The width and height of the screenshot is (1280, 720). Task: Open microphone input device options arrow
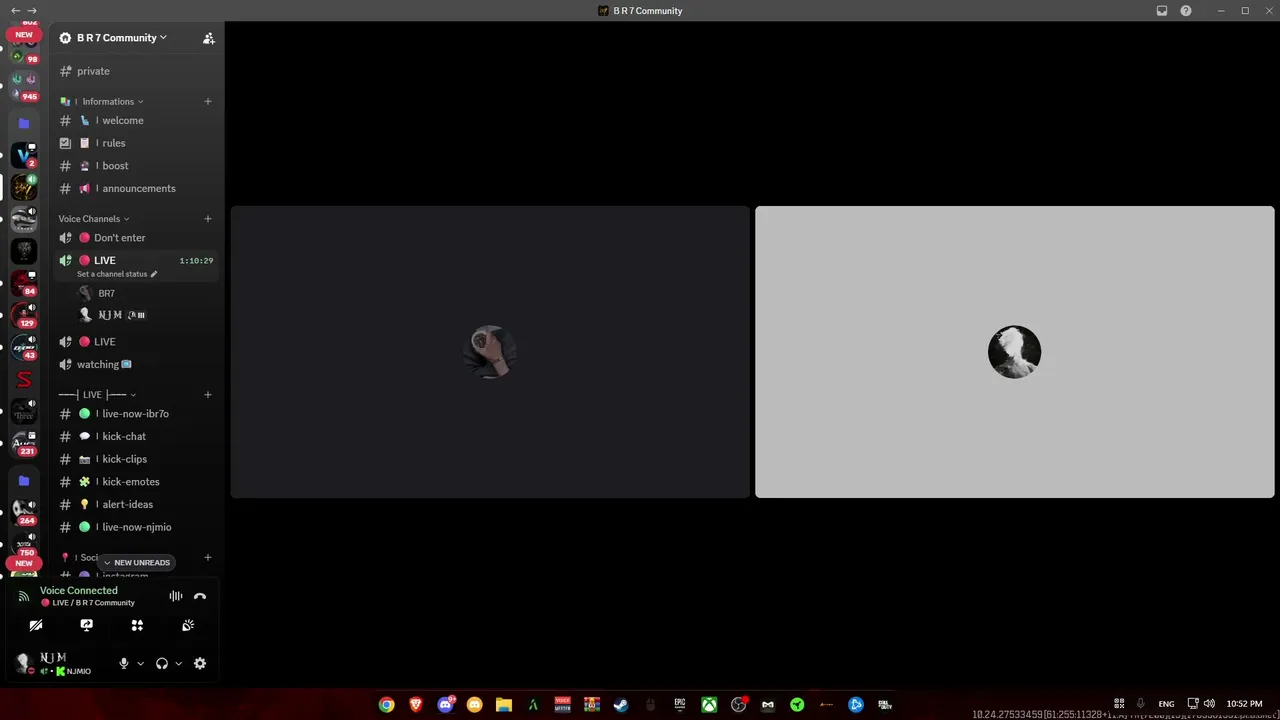point(140,663)
